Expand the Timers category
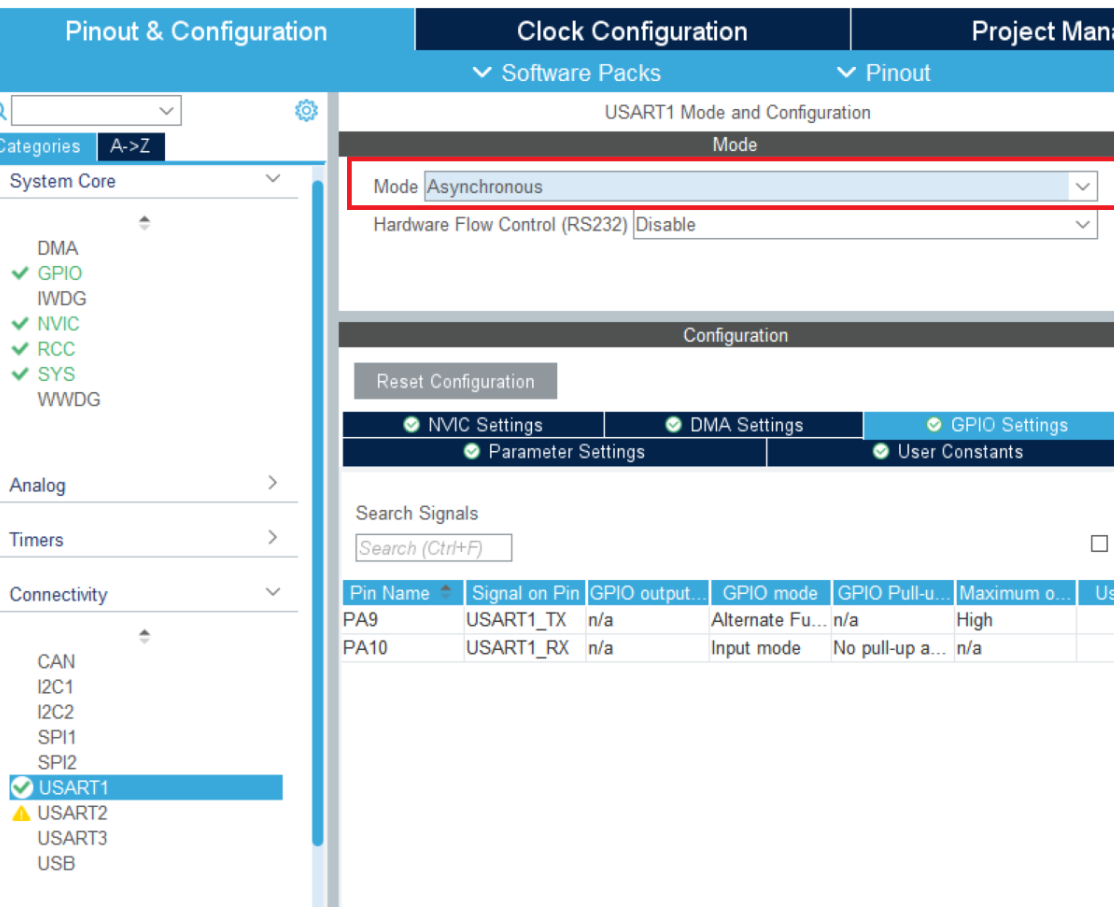The image size is (1114, 907). (x=273, y=538)
